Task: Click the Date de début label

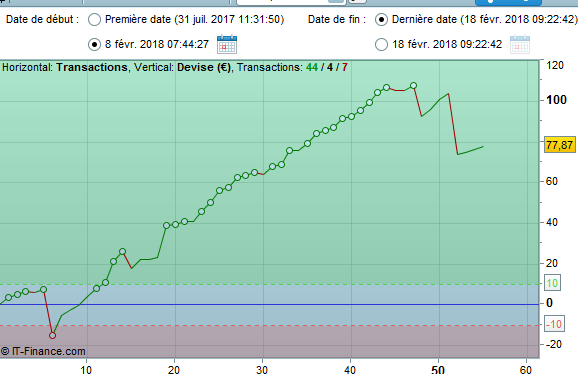Action: (x=42, y=19)
